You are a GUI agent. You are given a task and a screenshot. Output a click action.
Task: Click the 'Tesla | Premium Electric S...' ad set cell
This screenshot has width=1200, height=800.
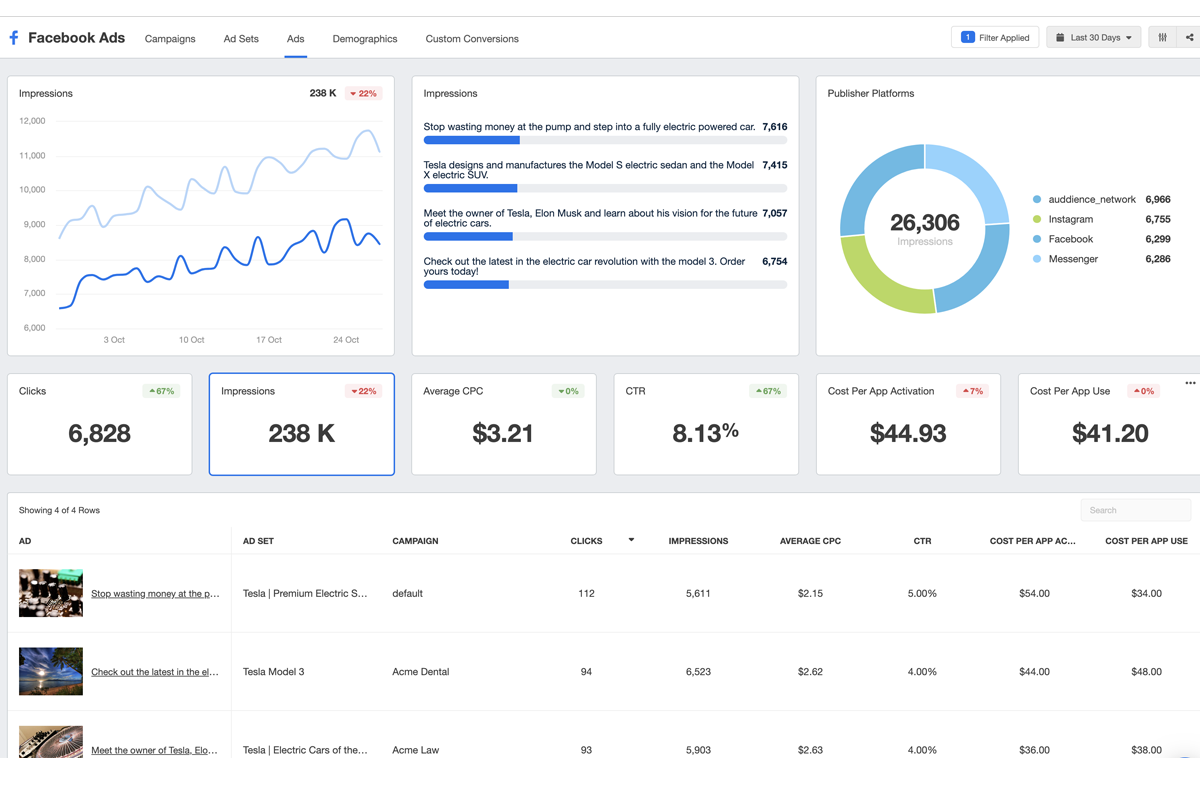coord(305,594)
